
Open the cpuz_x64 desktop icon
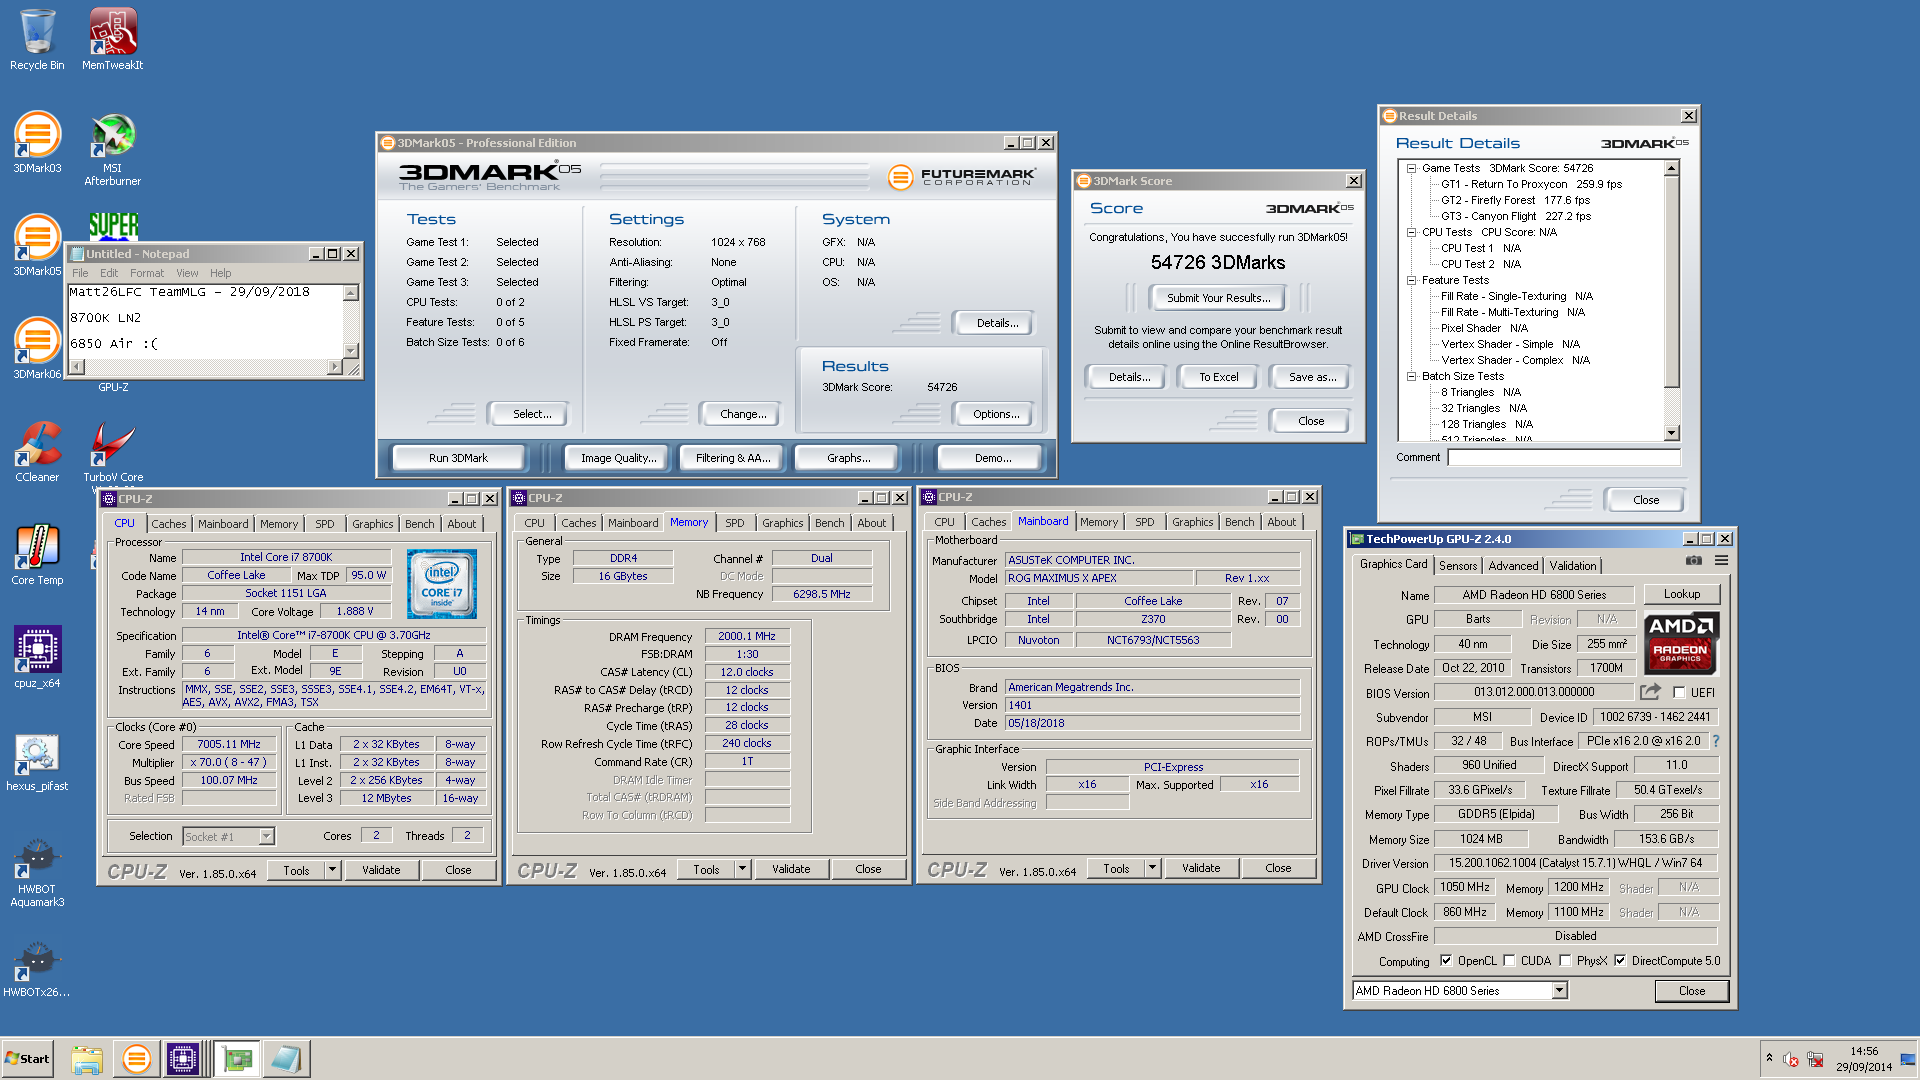coord(37,658)
